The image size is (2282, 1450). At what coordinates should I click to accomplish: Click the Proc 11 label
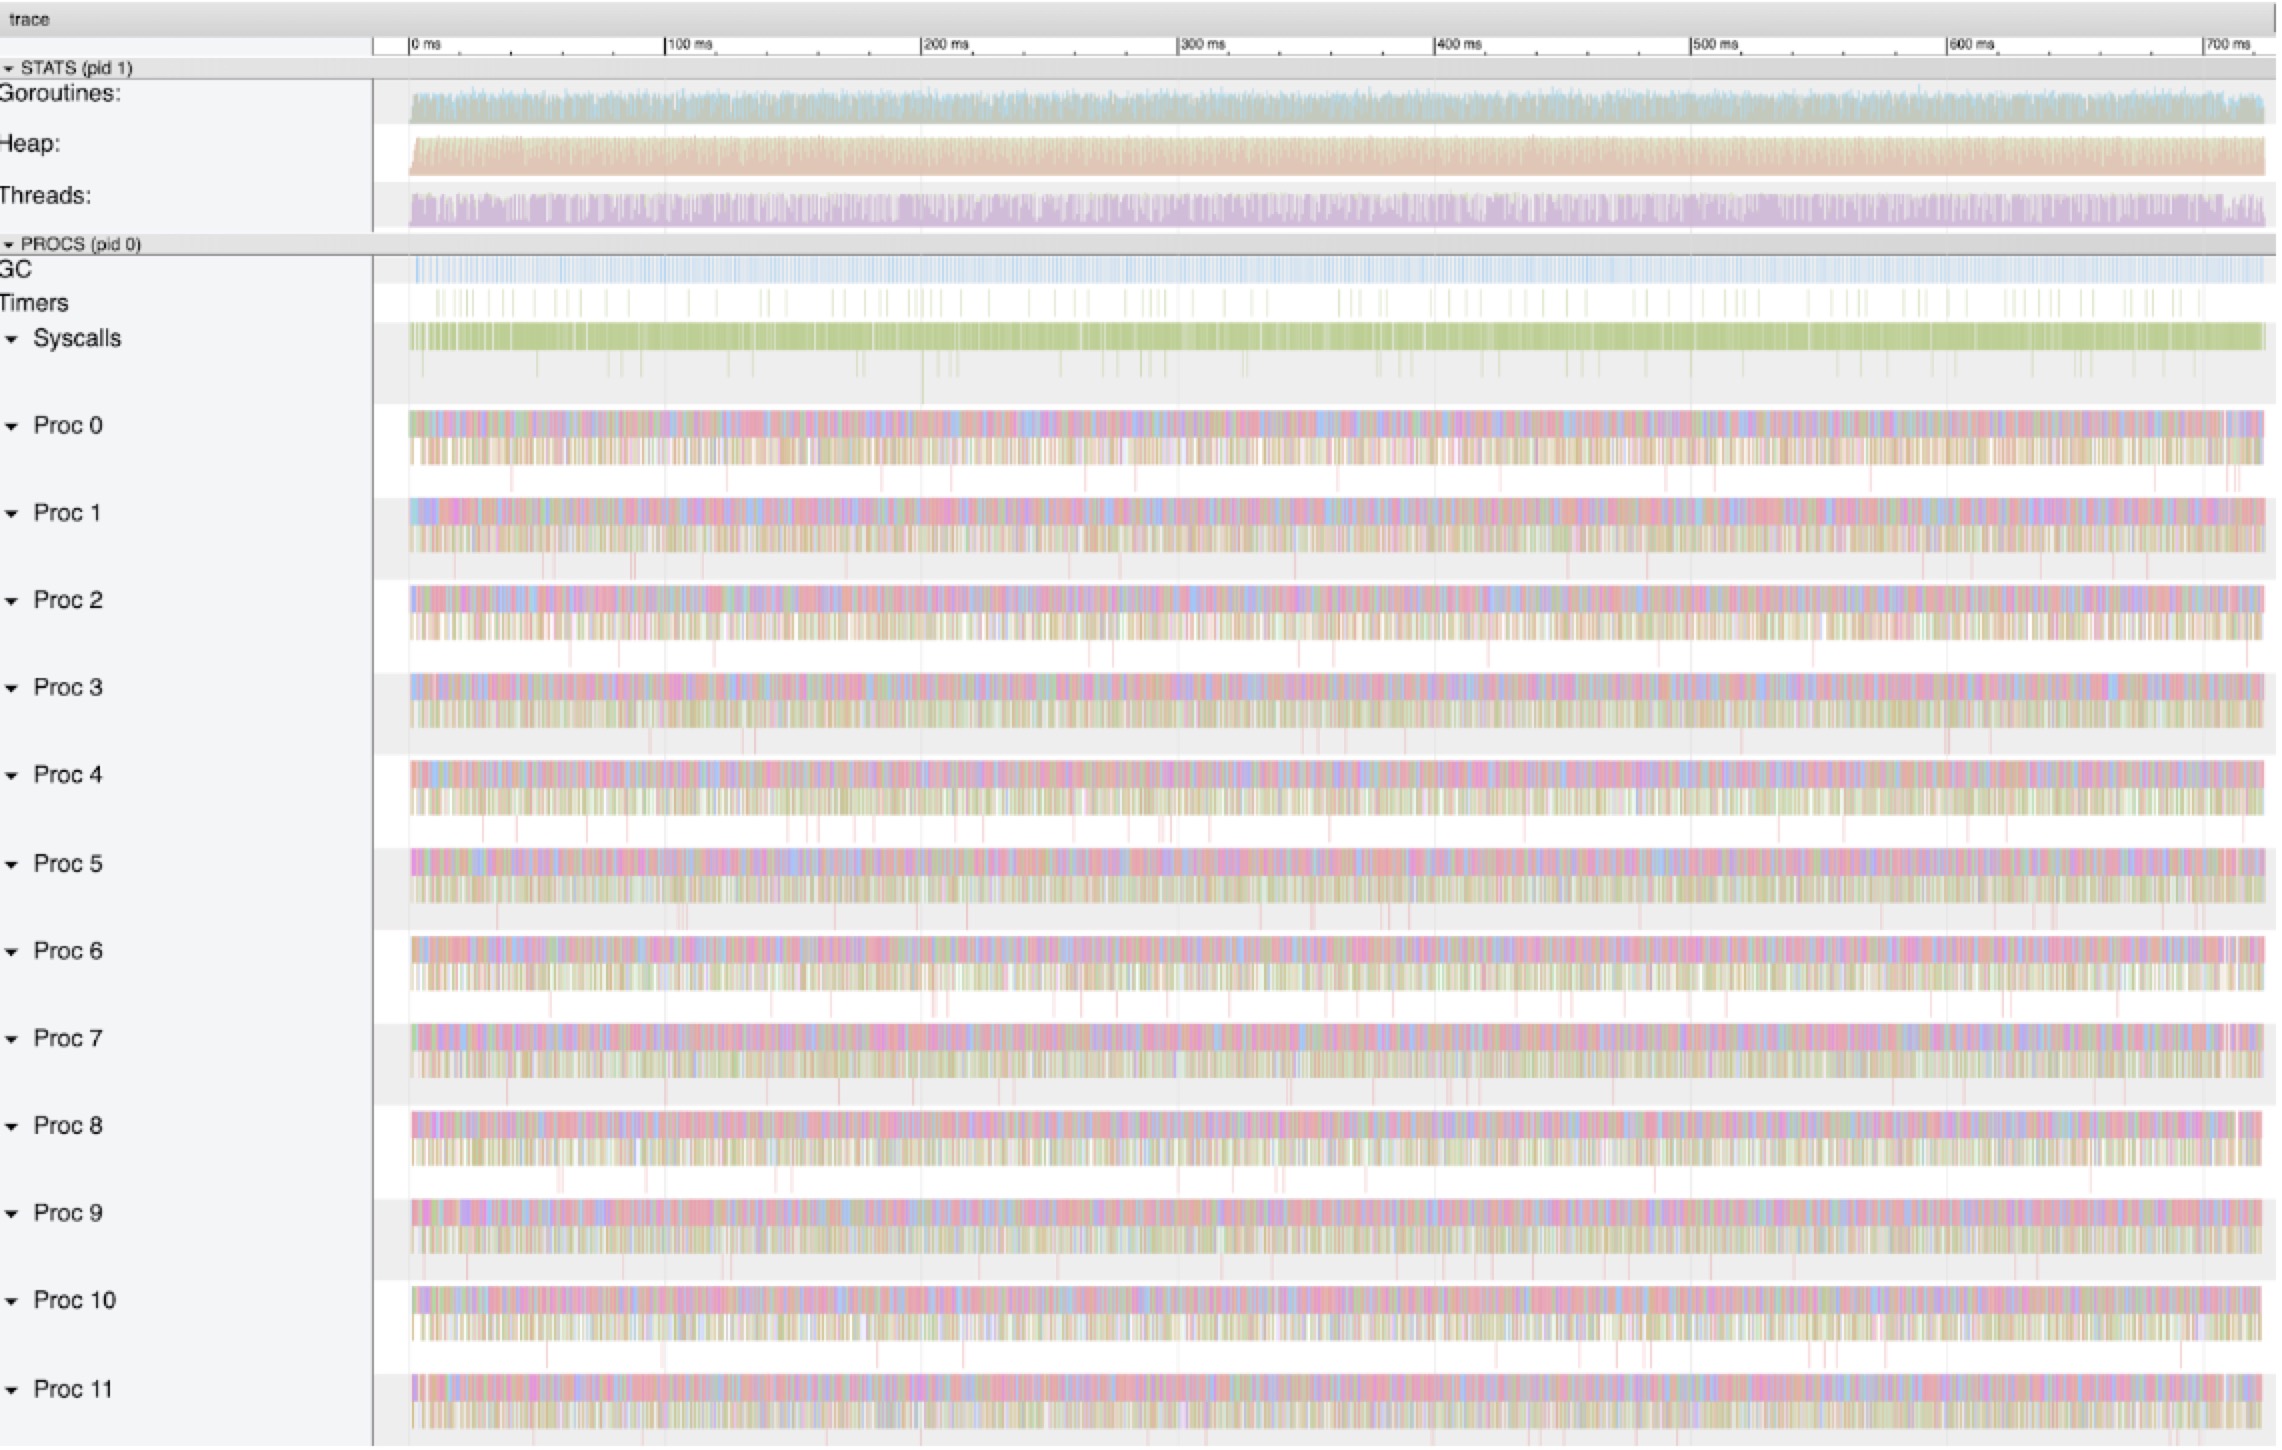pos(73,1389)
